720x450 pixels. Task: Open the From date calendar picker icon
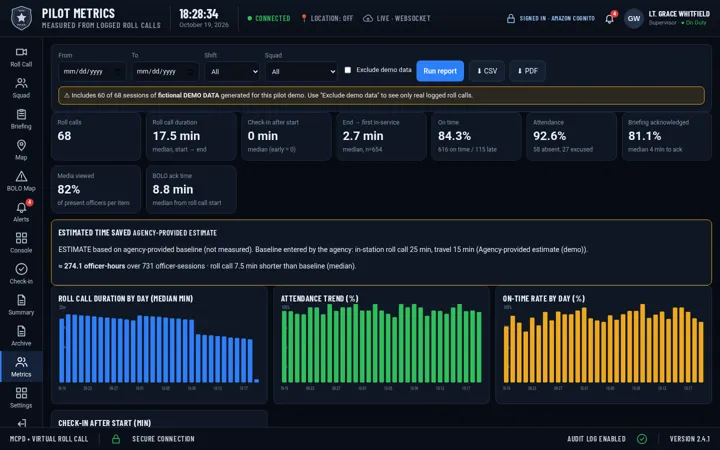(x=117, y=72)
